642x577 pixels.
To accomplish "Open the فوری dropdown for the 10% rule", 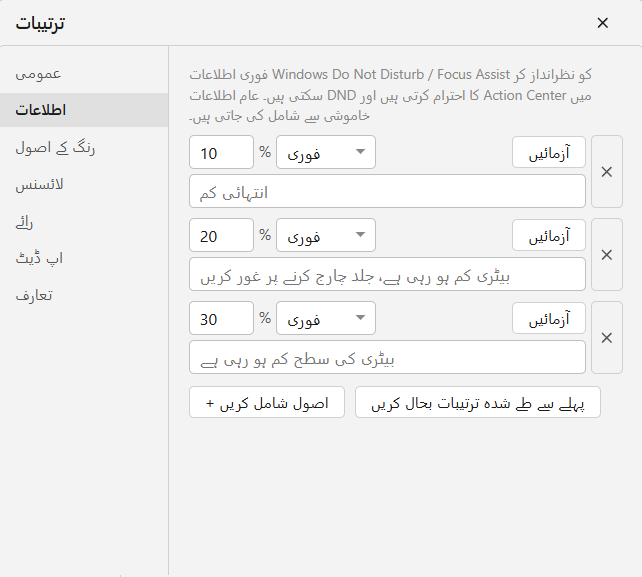I will tap(326, 152).
